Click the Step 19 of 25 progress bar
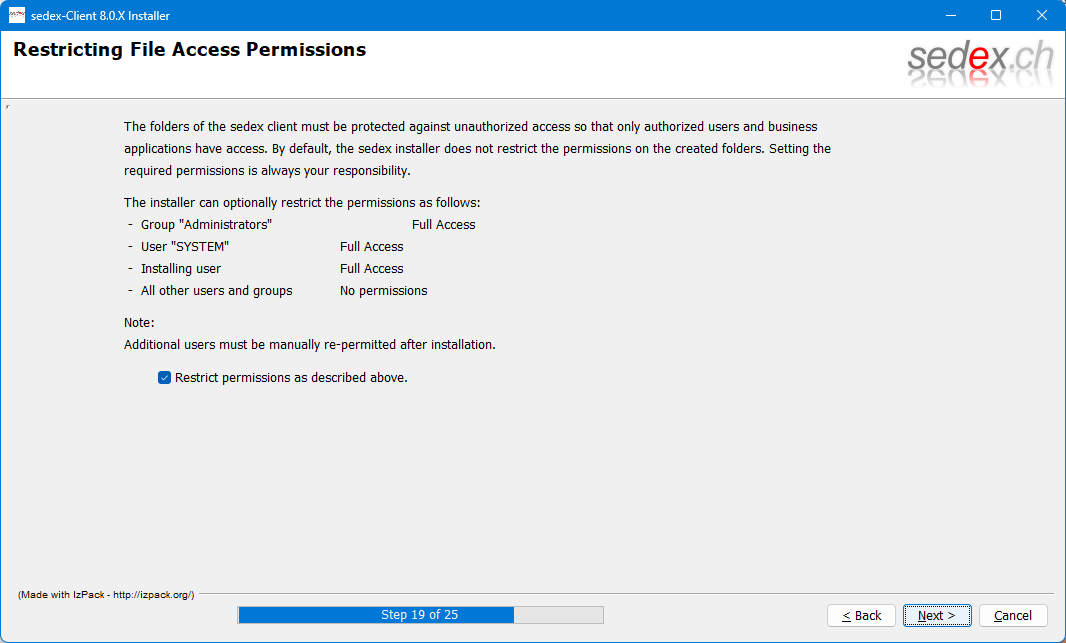 point(420,615)
